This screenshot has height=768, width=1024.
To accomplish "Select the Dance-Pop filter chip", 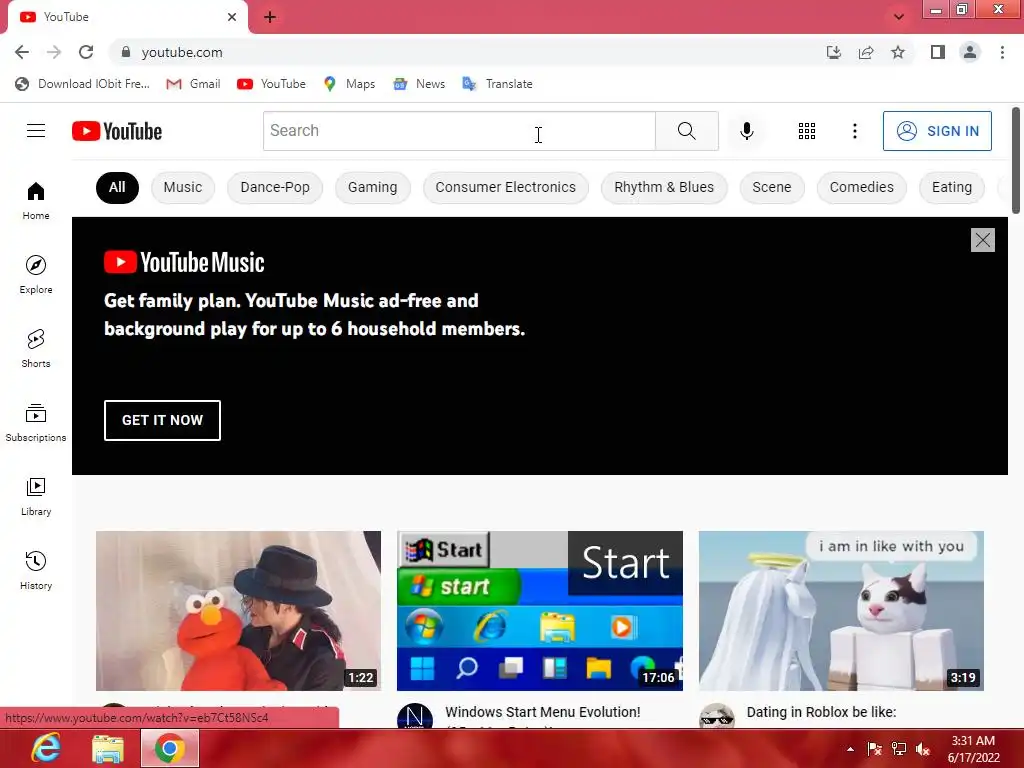I will 275,187.
